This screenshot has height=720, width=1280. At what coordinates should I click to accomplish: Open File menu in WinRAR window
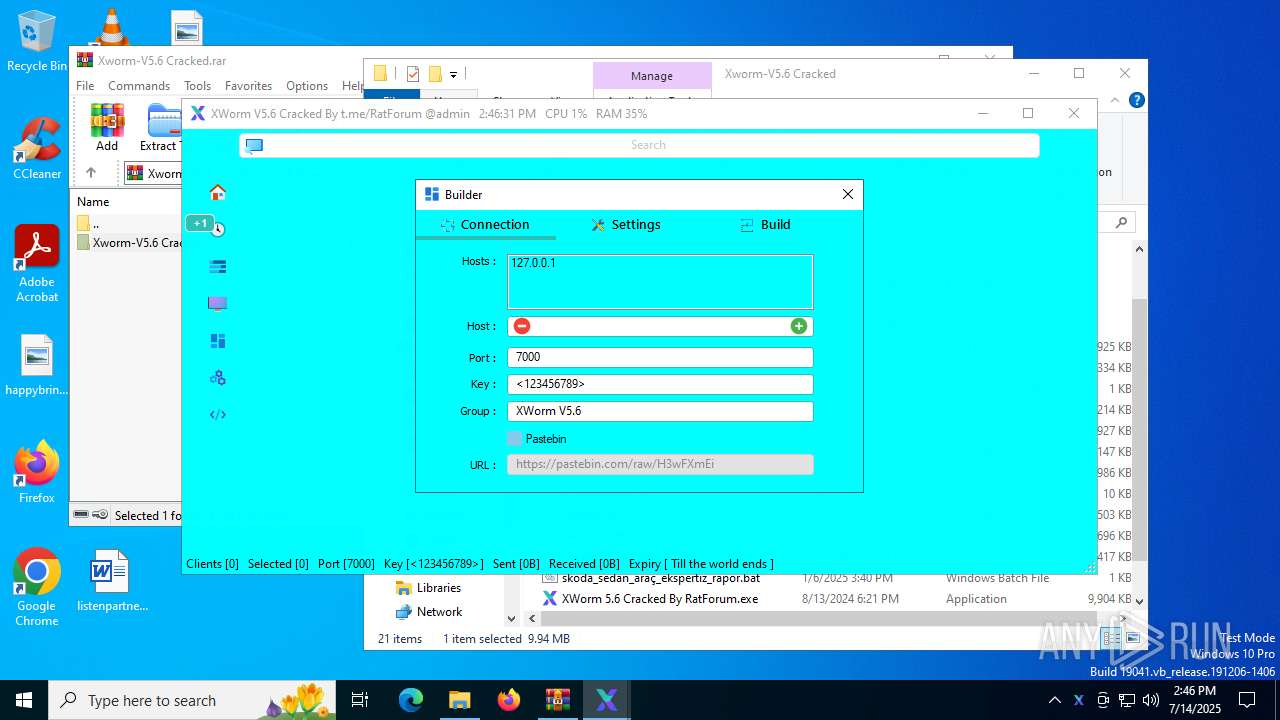85,86
